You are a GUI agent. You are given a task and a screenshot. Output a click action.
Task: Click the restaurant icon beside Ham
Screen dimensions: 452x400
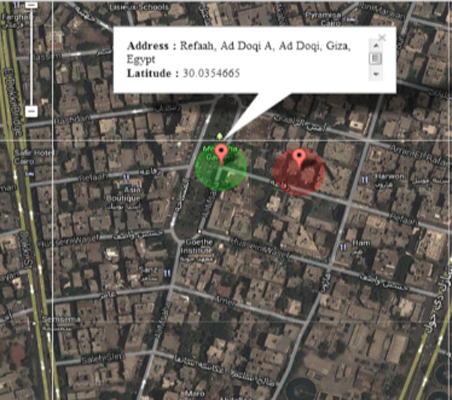pyautogui.click(x=343, y=247)
